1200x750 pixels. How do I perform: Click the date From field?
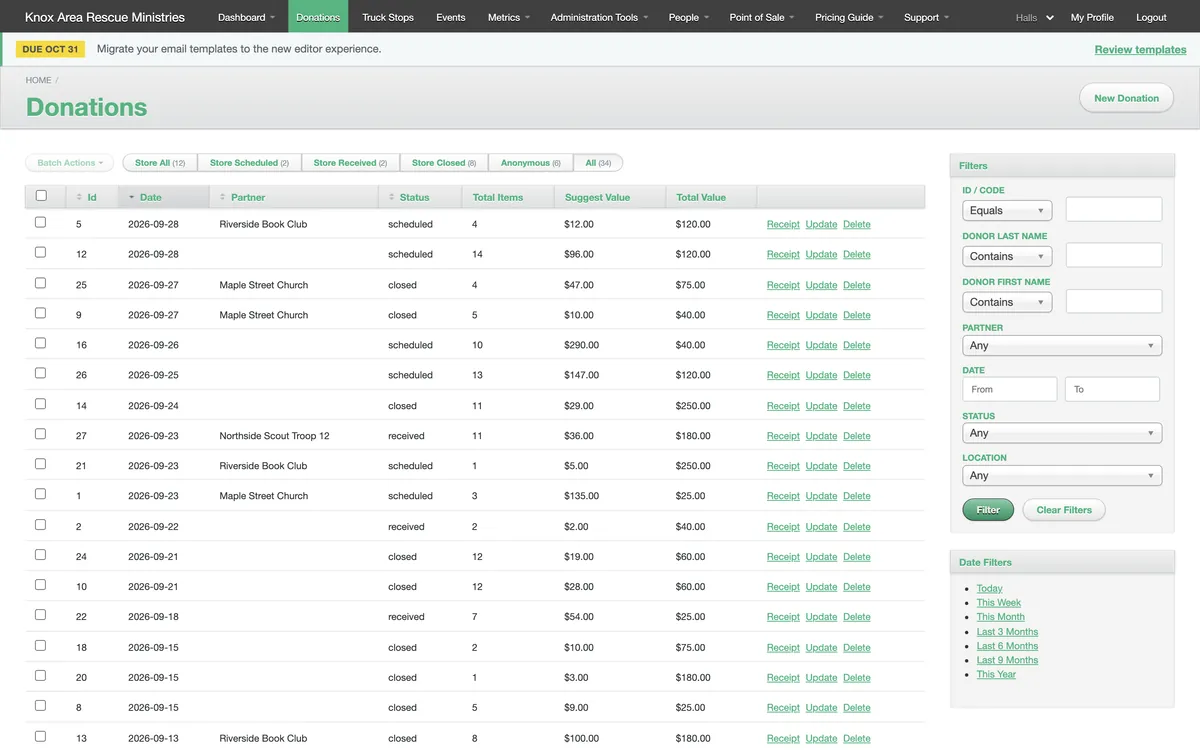(x=1009, y=389)
